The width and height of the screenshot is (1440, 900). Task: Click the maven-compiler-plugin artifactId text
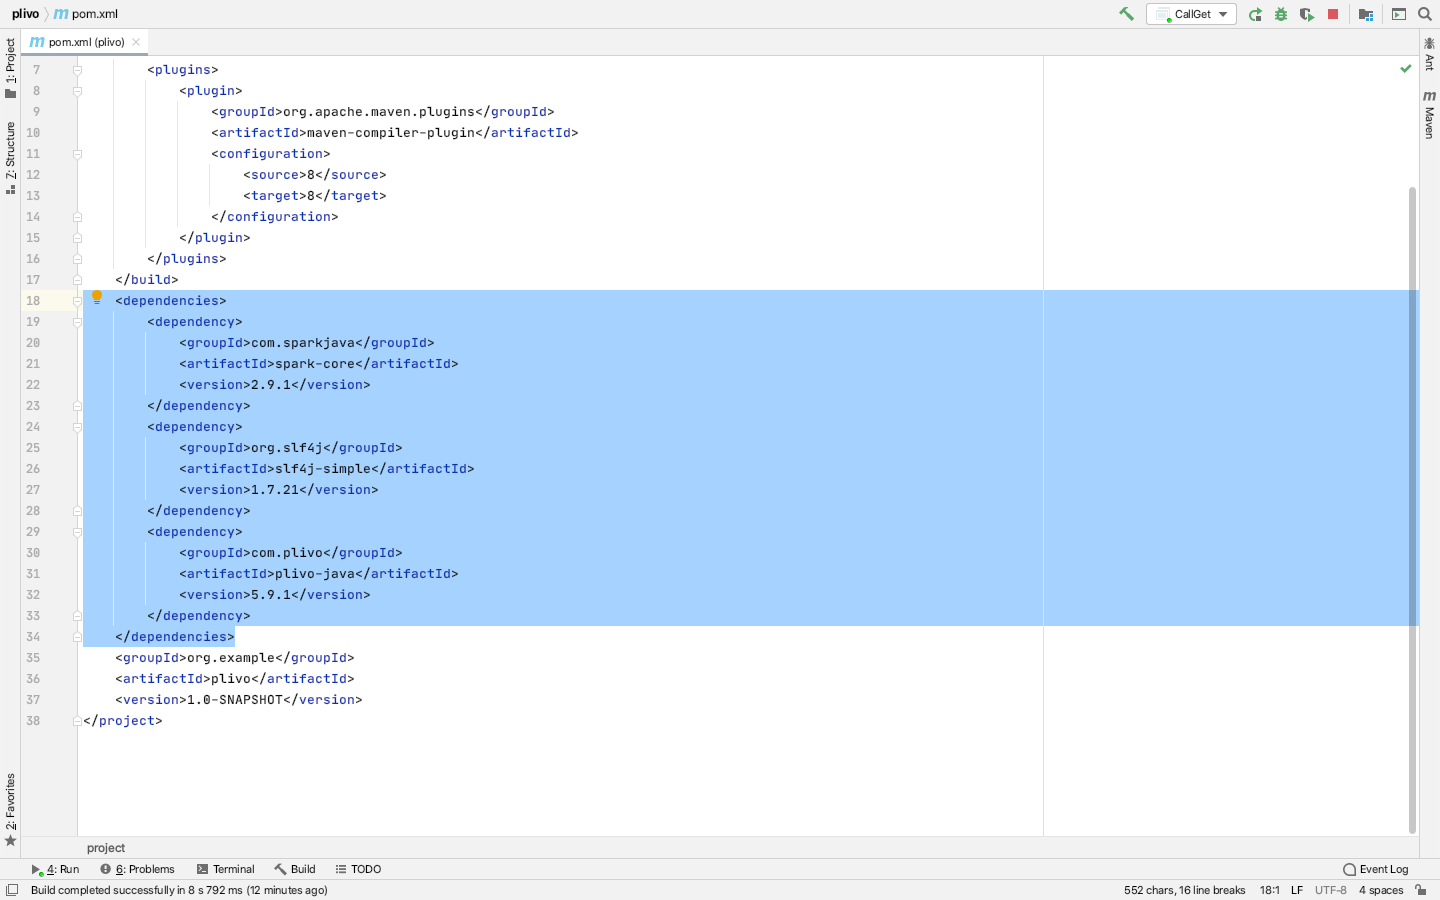pos(391,133)
